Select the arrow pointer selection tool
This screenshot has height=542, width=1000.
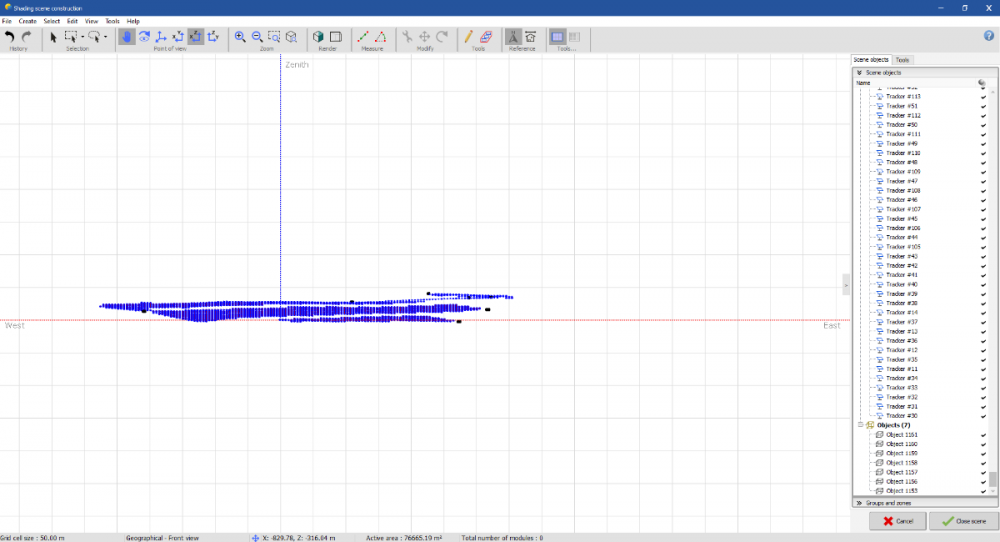coord(54,37)
